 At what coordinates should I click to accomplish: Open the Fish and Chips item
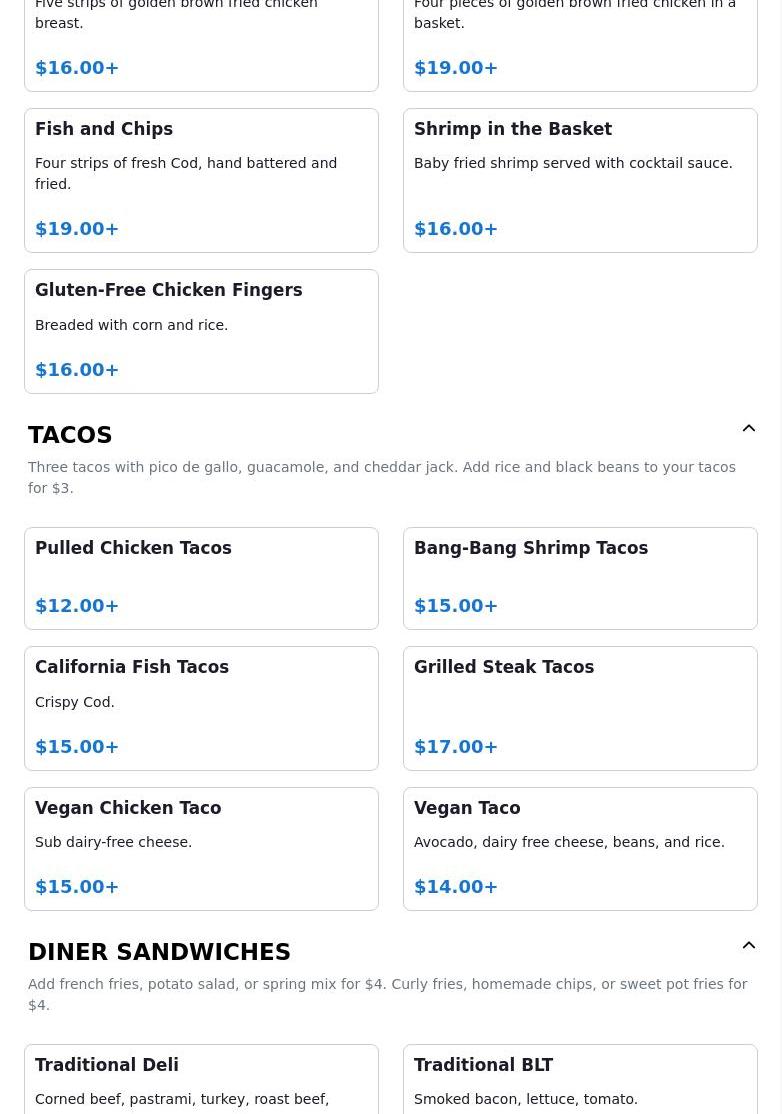201,180
